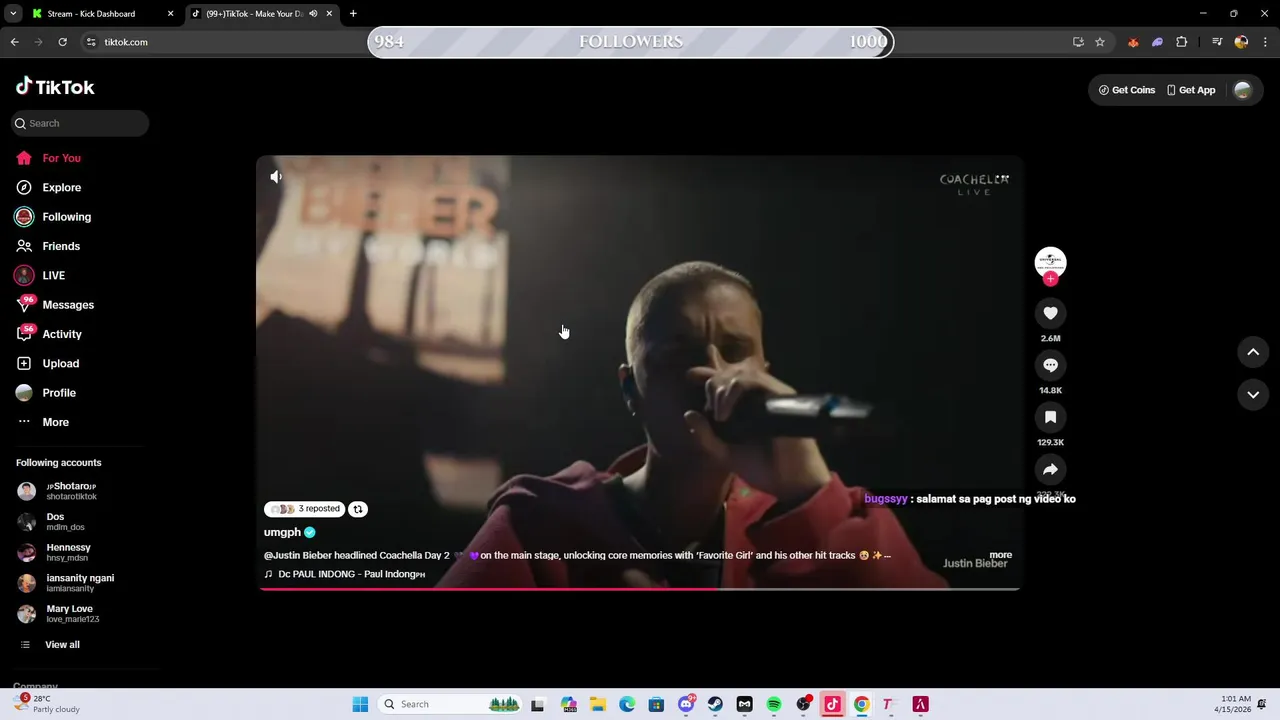Show the 3 reposted users
The image size is (1280, 720).
pos(304,509)
